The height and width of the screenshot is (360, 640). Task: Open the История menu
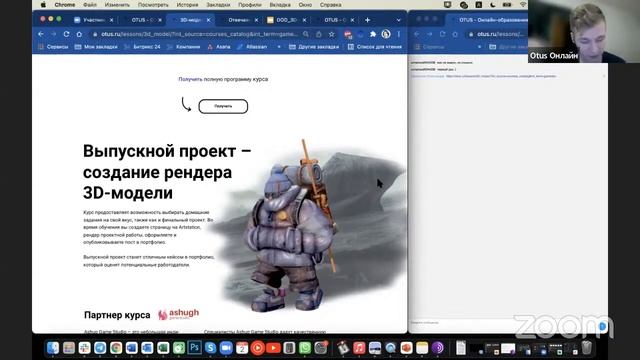(x=187, y=5)
